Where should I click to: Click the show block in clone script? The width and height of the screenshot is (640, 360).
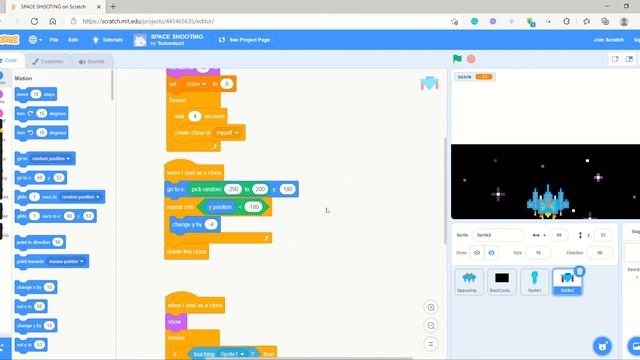pos(176,322)
